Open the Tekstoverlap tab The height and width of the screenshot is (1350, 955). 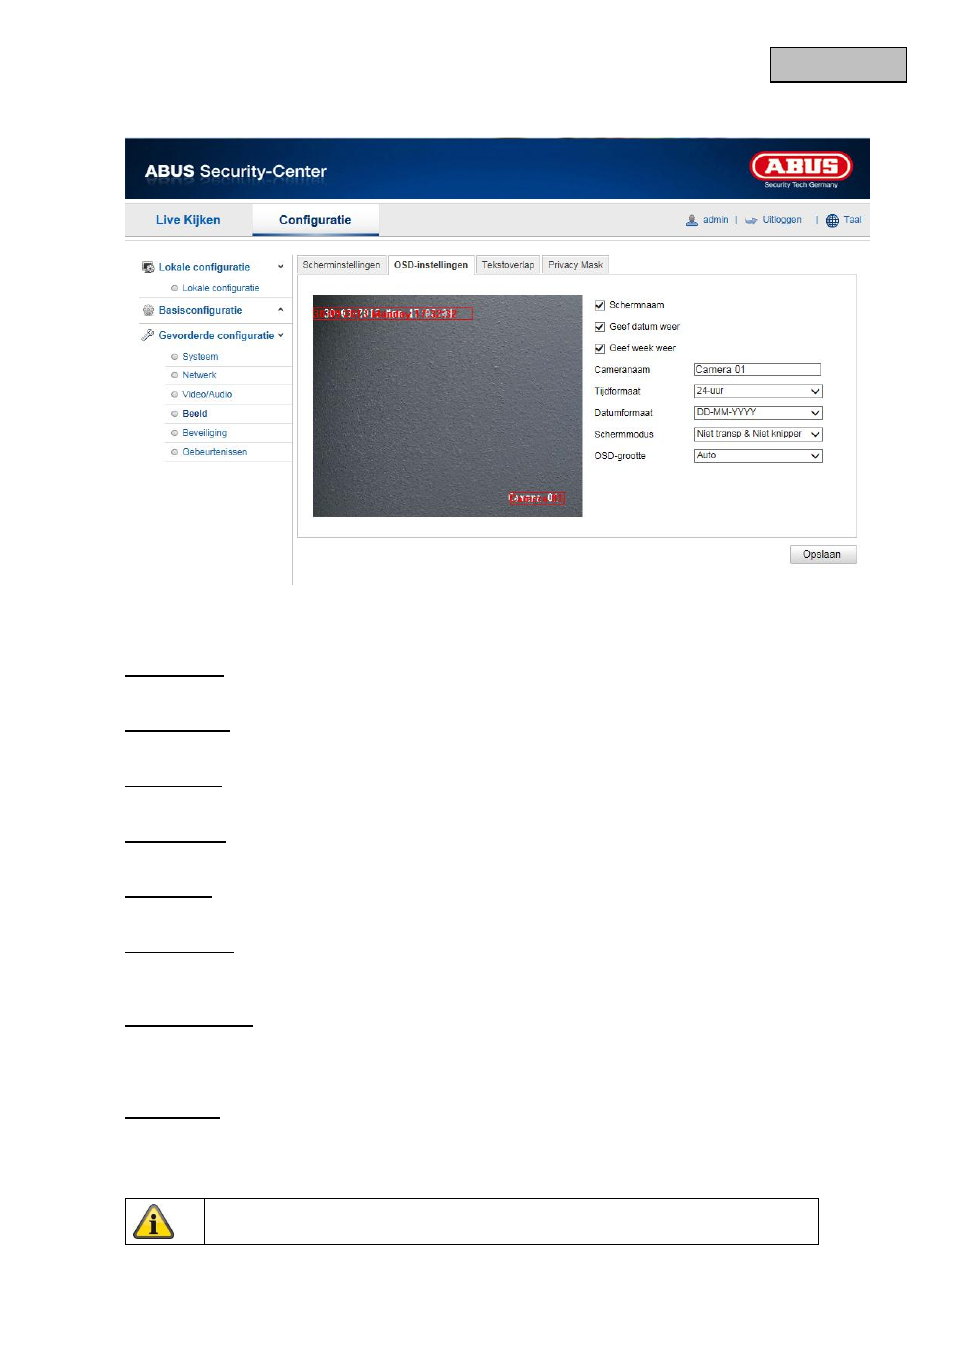pos(508,265)
